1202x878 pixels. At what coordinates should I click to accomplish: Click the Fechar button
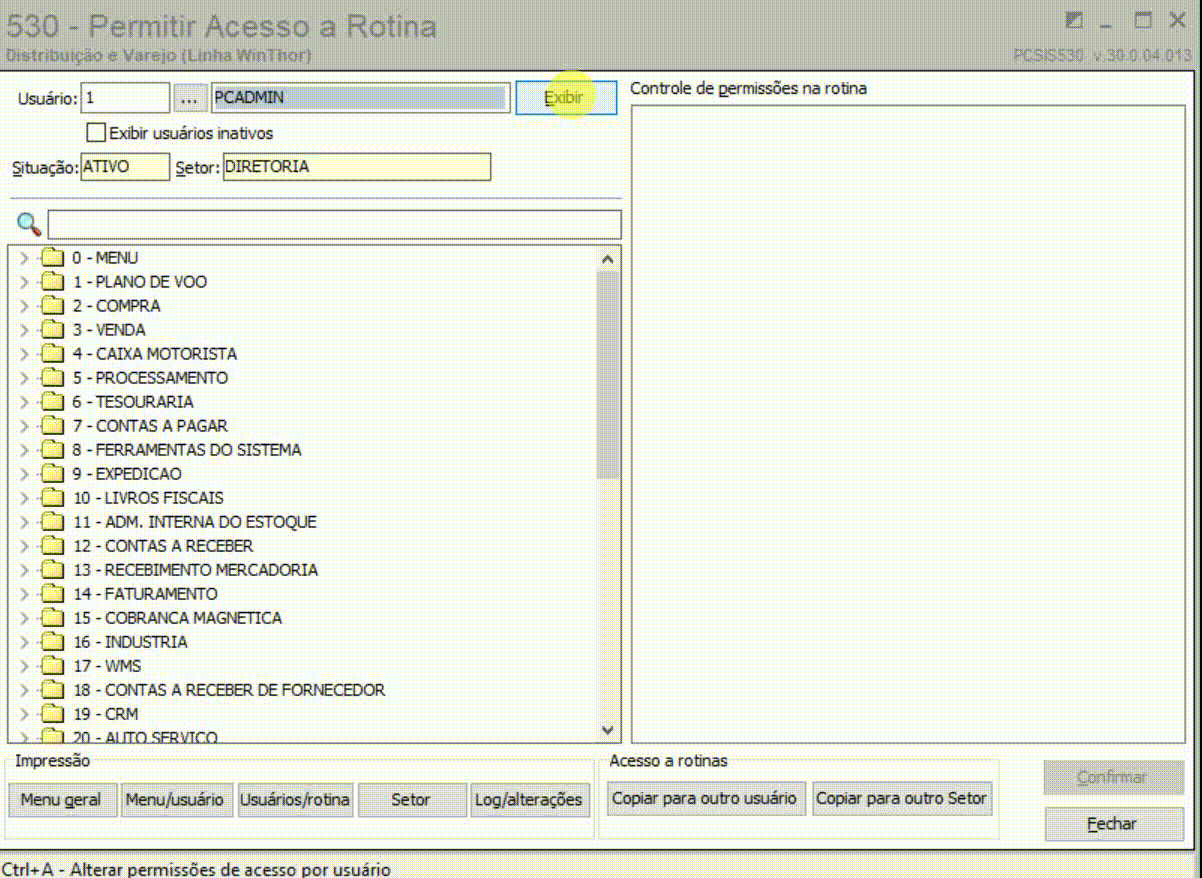(x=1113, y=824)
